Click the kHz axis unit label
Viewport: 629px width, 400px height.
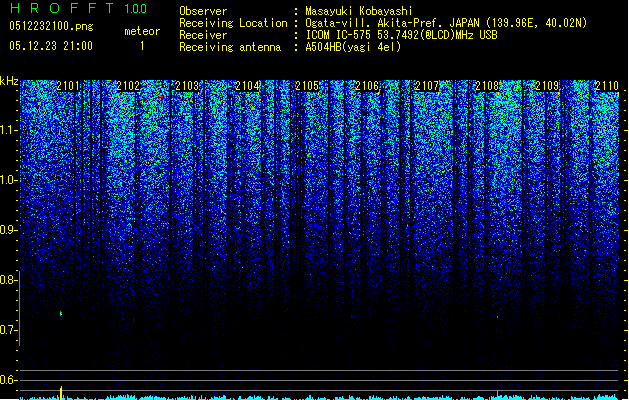[x=9, y=81]
